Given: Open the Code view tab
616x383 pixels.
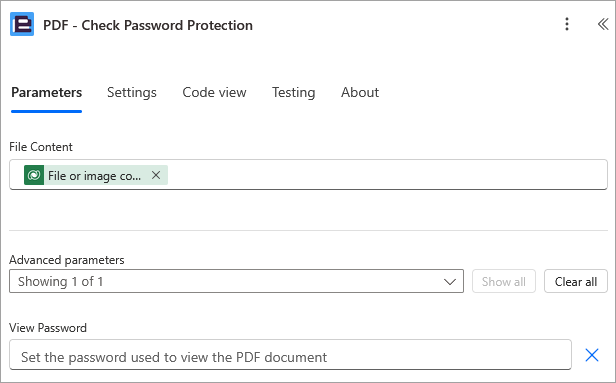Looking at the screenshot, I should click(x=214, y=93).
